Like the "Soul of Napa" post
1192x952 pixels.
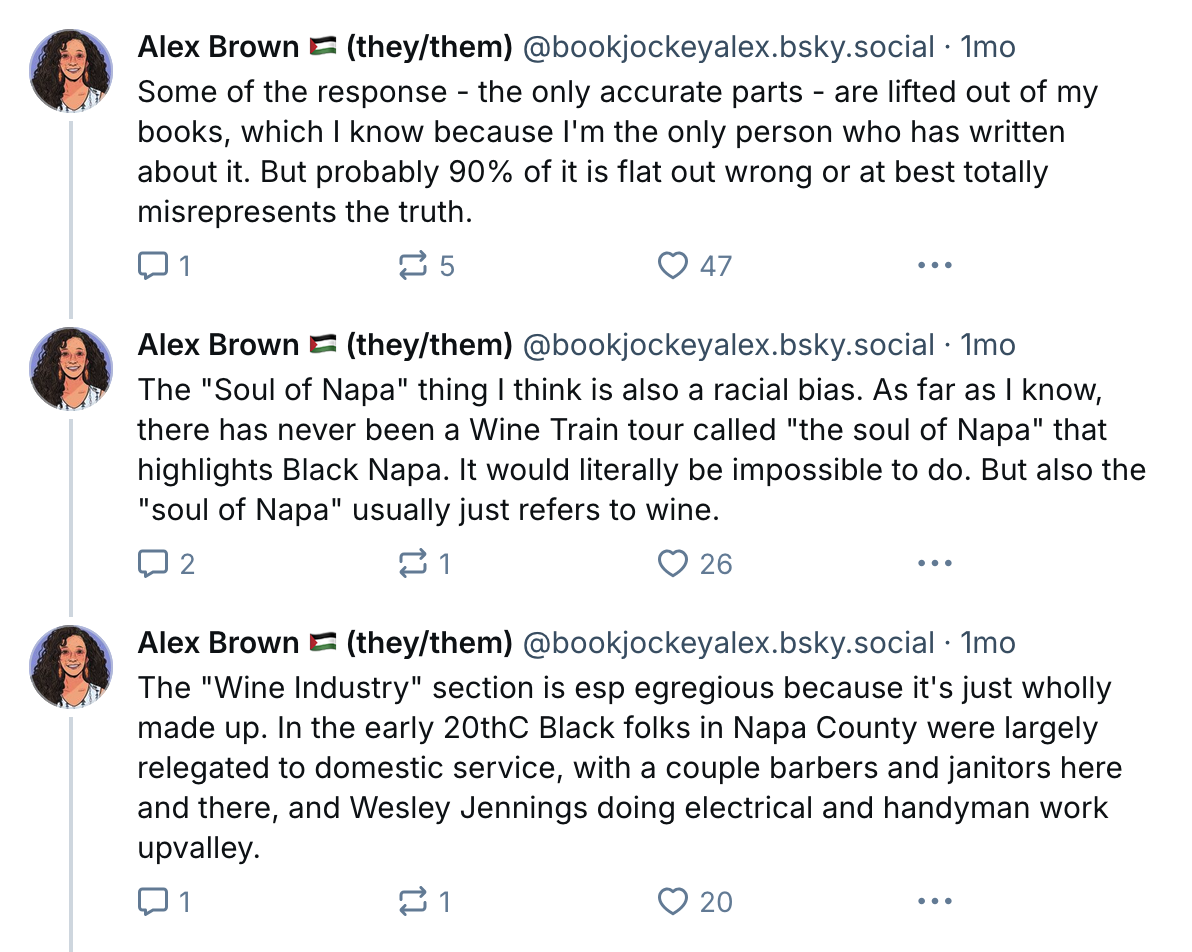tap(673, 564)
